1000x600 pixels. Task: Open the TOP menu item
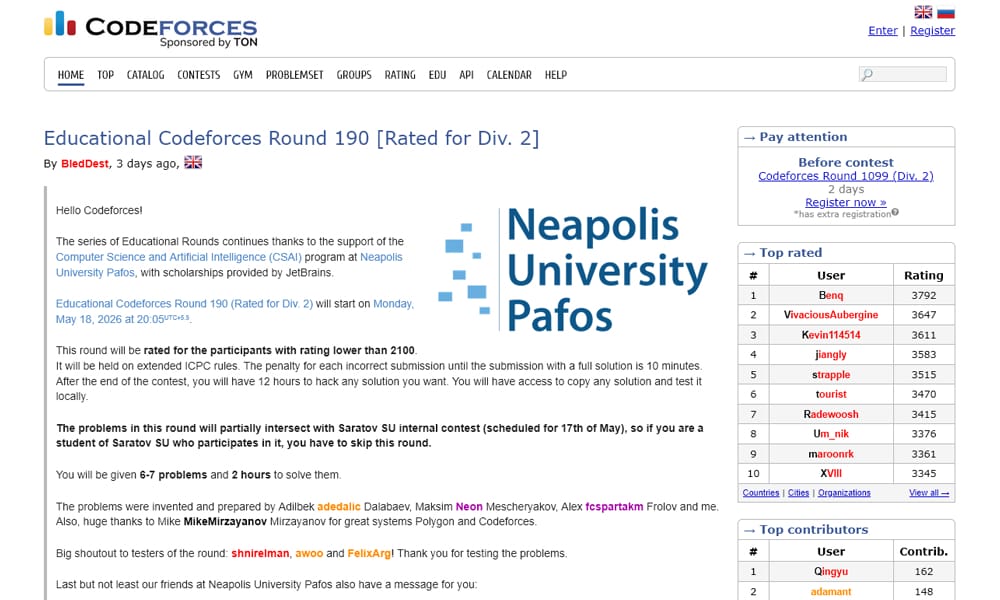tap(105, 75)
